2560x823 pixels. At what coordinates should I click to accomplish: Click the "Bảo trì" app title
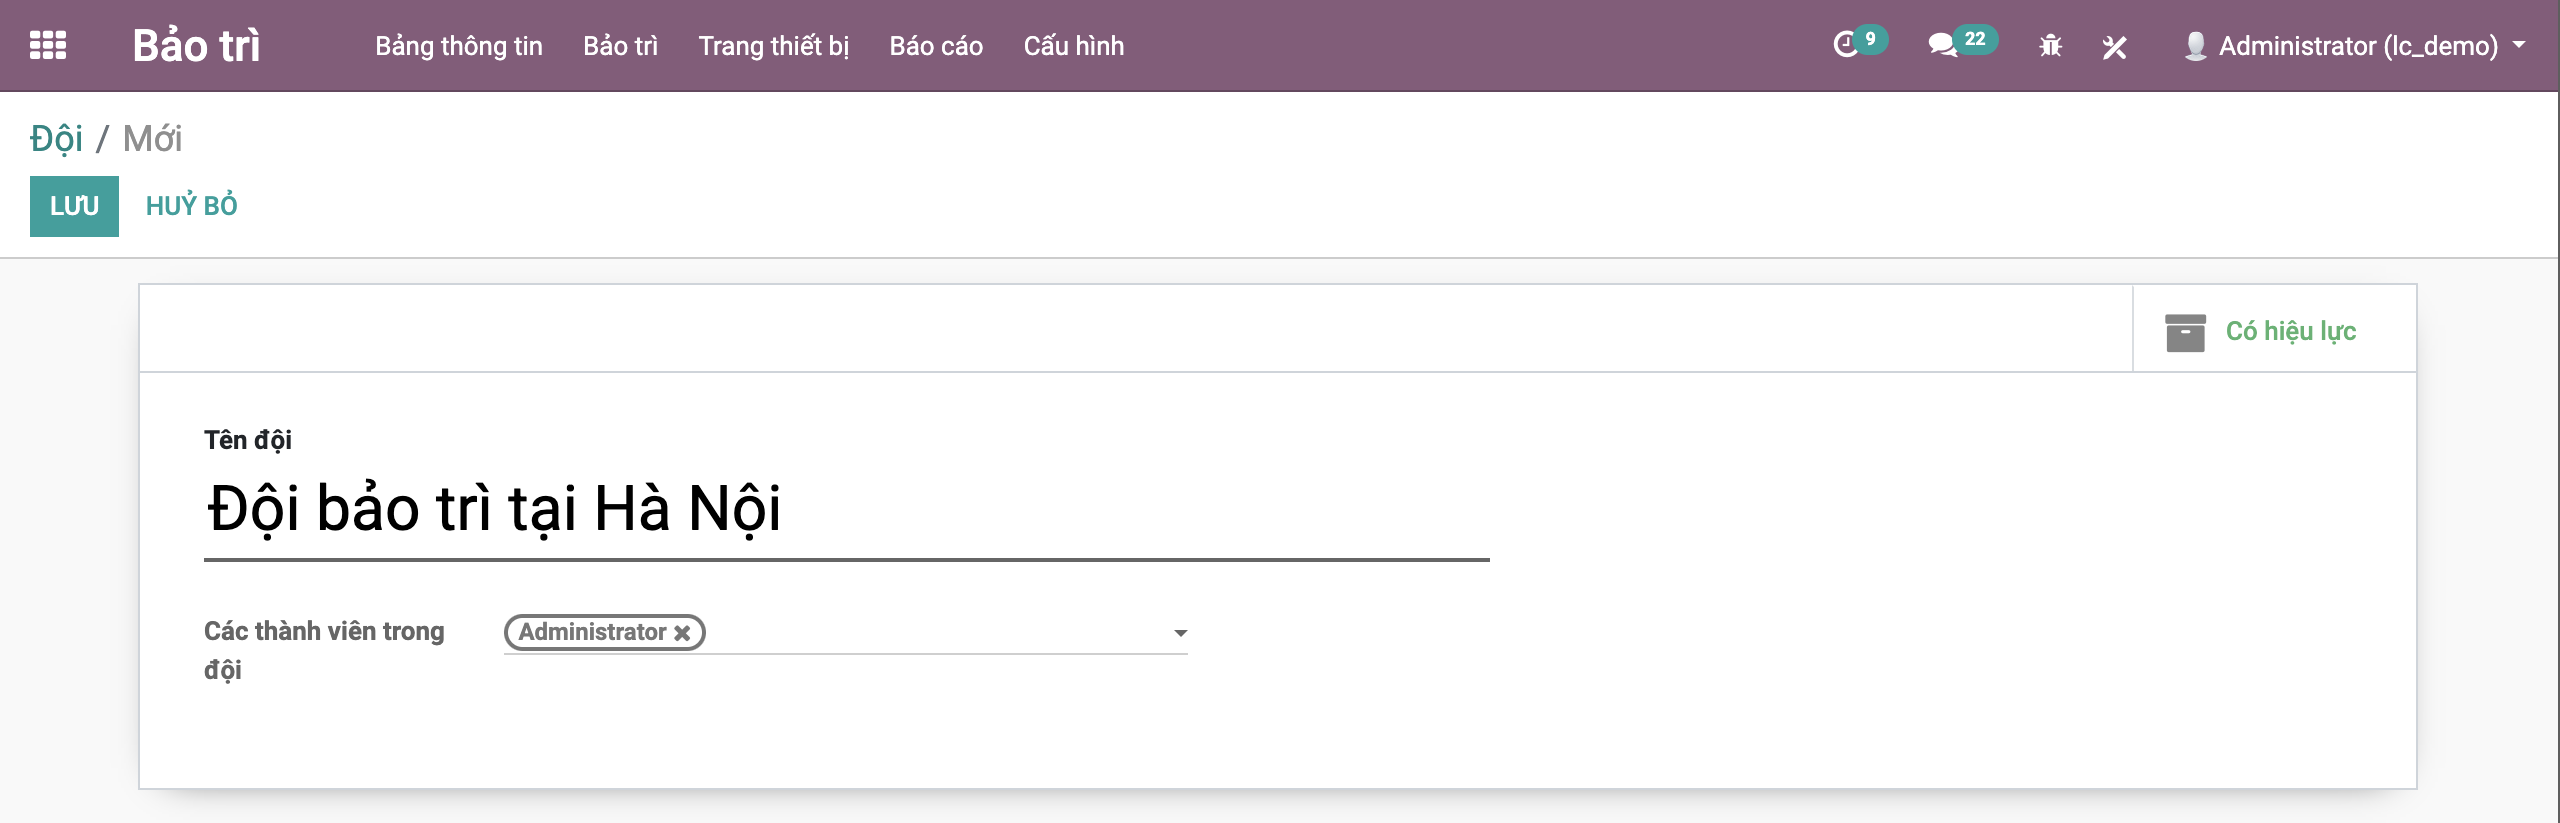tap(196, 46)
